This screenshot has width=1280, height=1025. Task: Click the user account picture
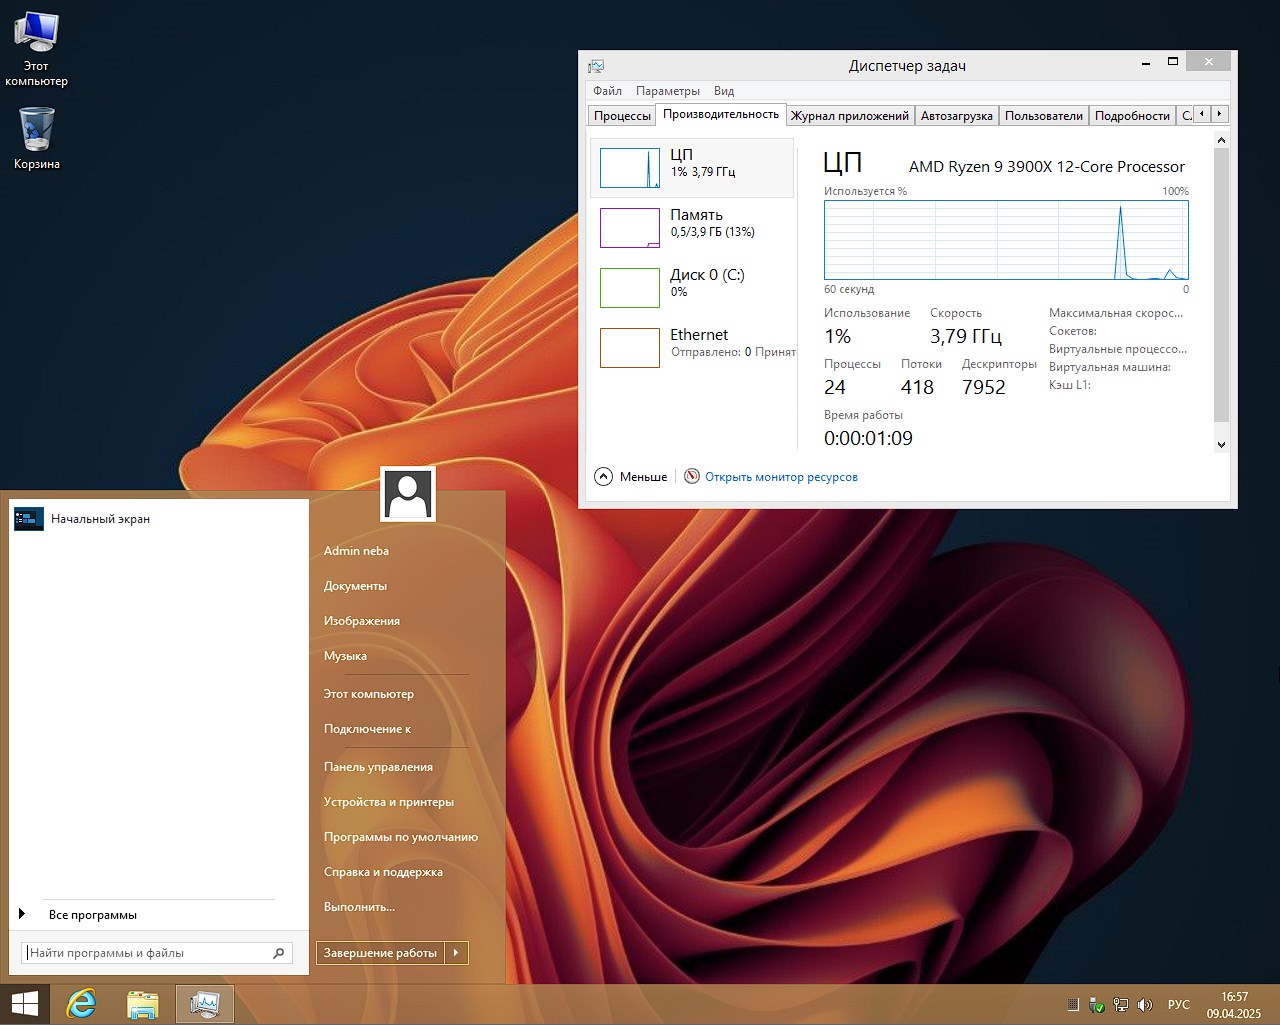click(408, 494)
